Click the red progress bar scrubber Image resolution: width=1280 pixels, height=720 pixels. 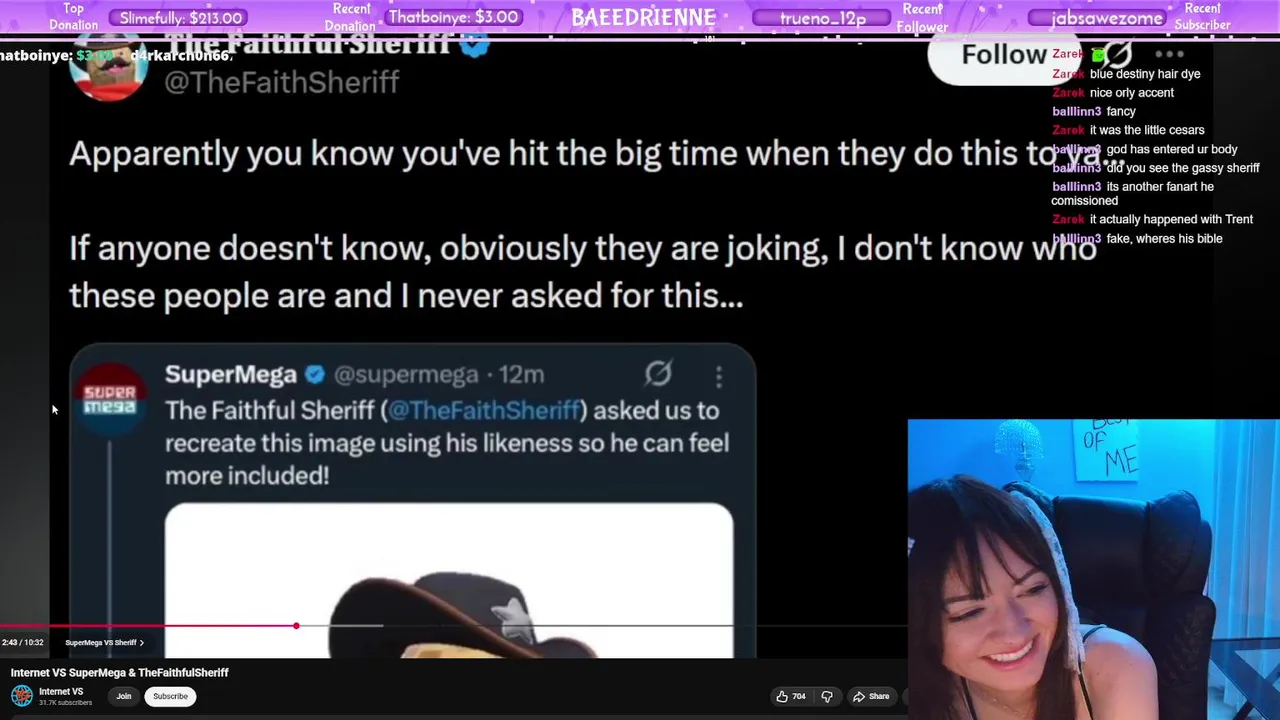pos(296,626)
